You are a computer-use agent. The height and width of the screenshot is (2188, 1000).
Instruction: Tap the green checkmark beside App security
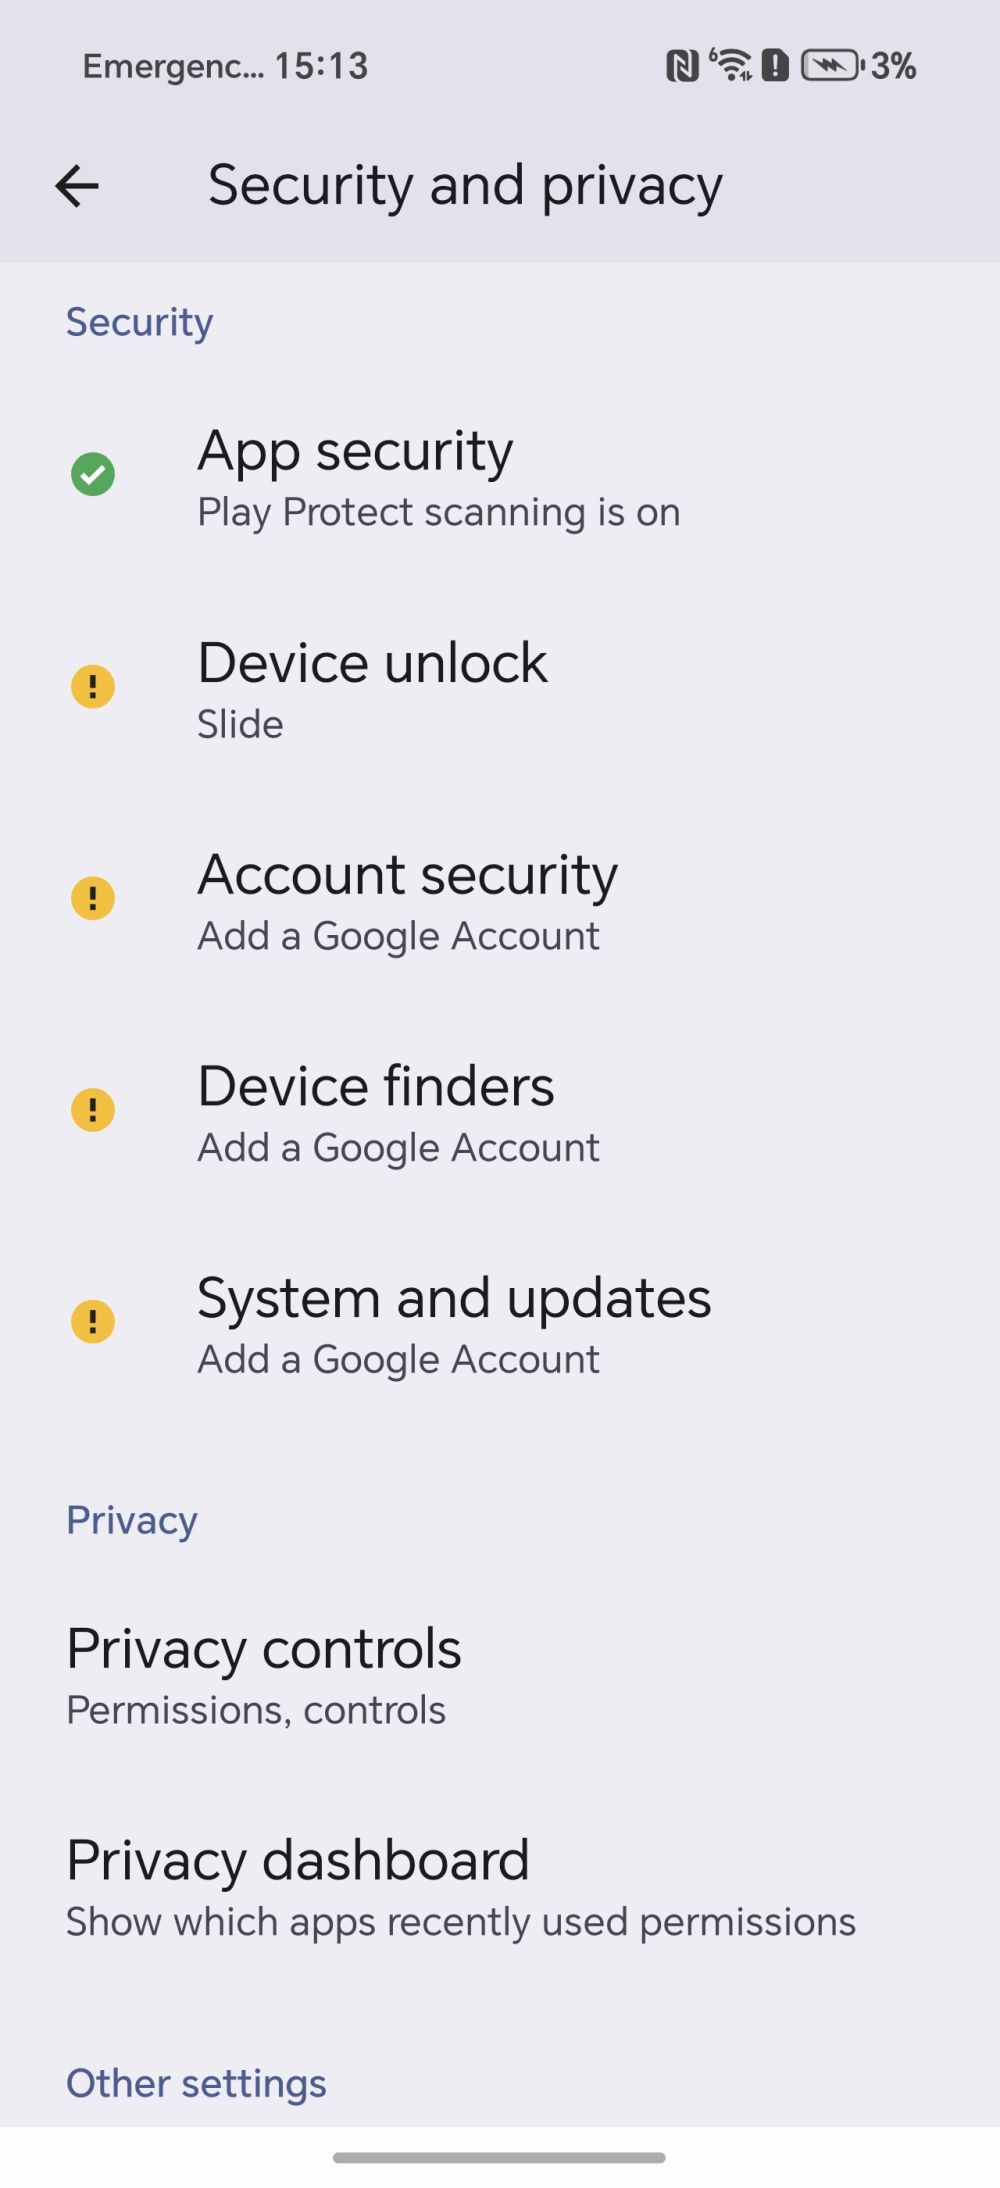coord(93,474)
